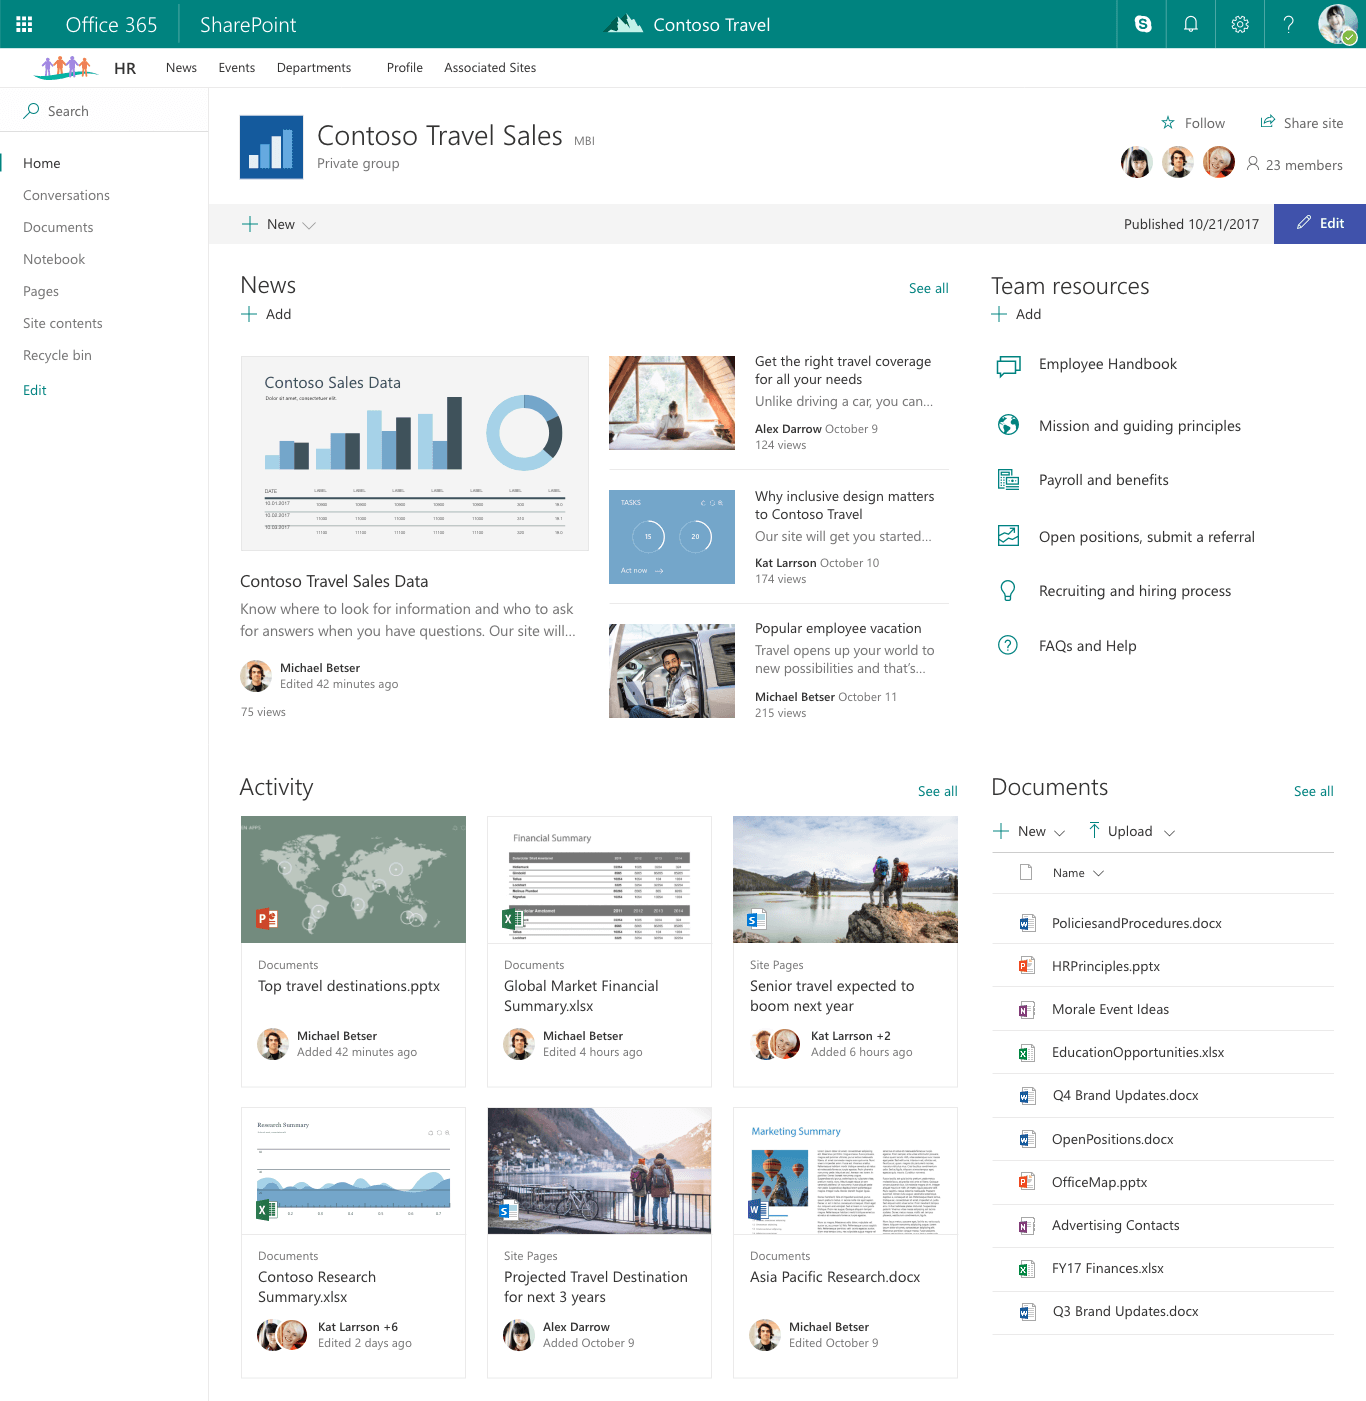Open the Search box in the sidebar
This screenshot has width=1366, height=1401.
(x=68, y=110)
